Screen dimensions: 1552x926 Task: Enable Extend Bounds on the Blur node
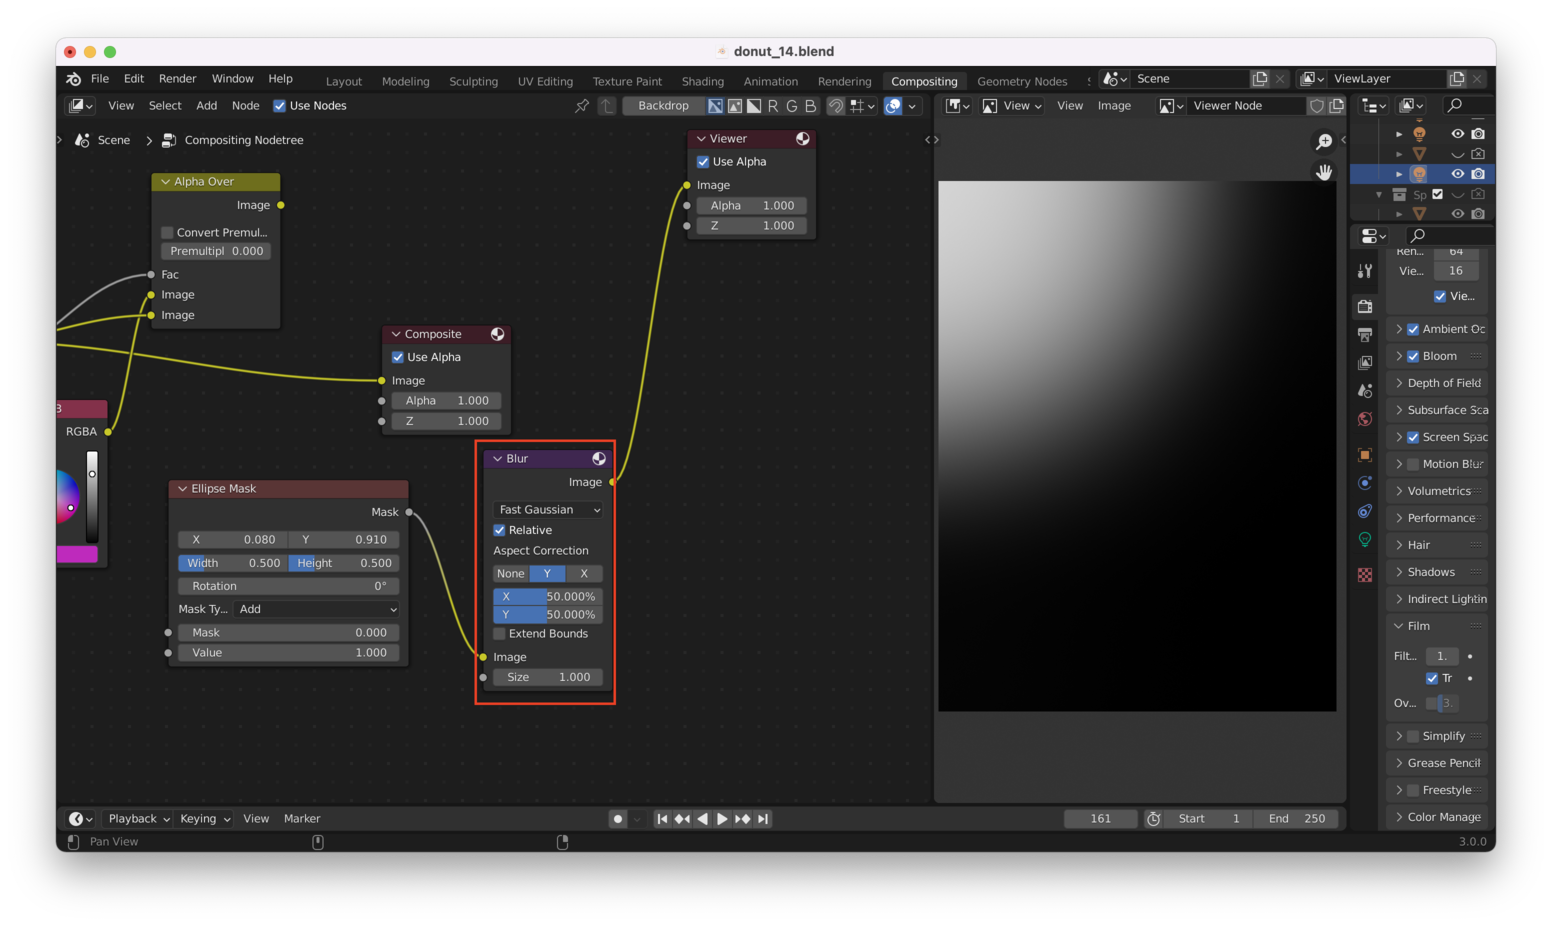499,633
